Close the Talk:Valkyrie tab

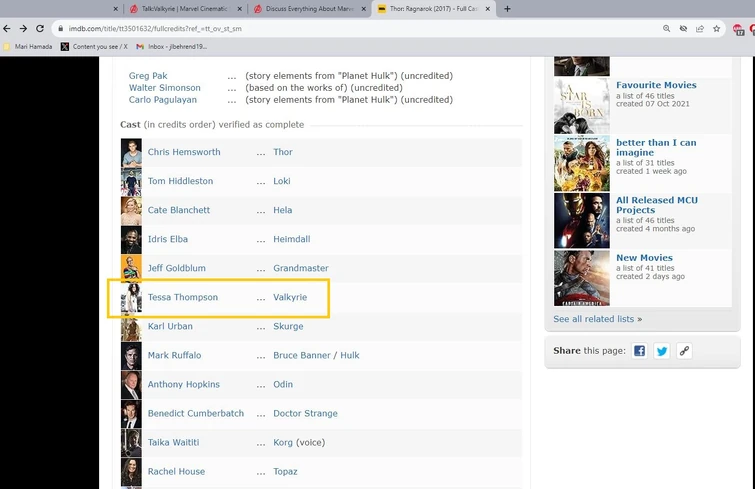point(240,9)
